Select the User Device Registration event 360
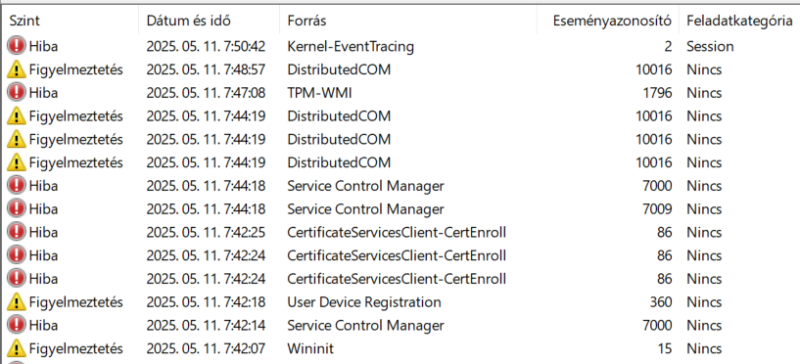The height and width of the screenshot is (364, 800). 400,302
